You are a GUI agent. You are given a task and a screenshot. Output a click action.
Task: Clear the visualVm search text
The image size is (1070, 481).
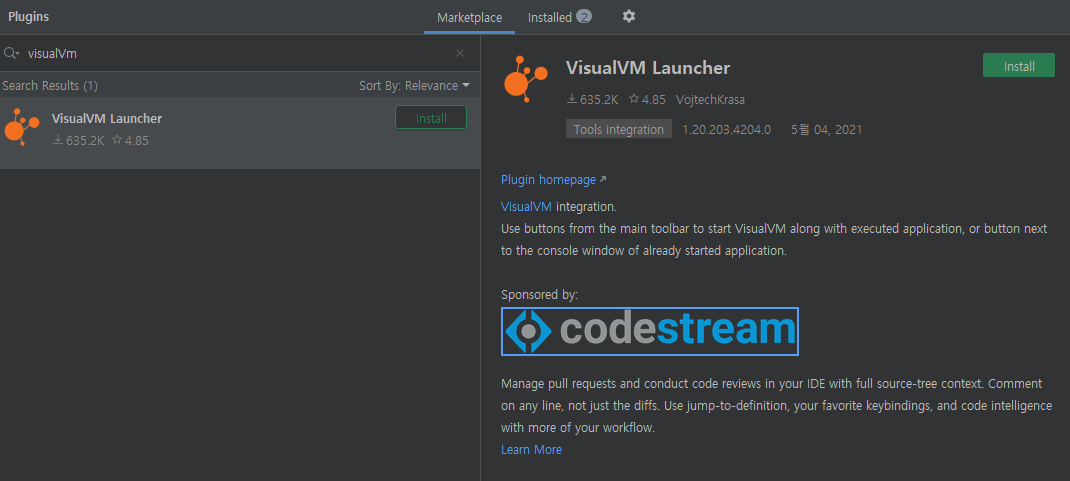point(460,53)
